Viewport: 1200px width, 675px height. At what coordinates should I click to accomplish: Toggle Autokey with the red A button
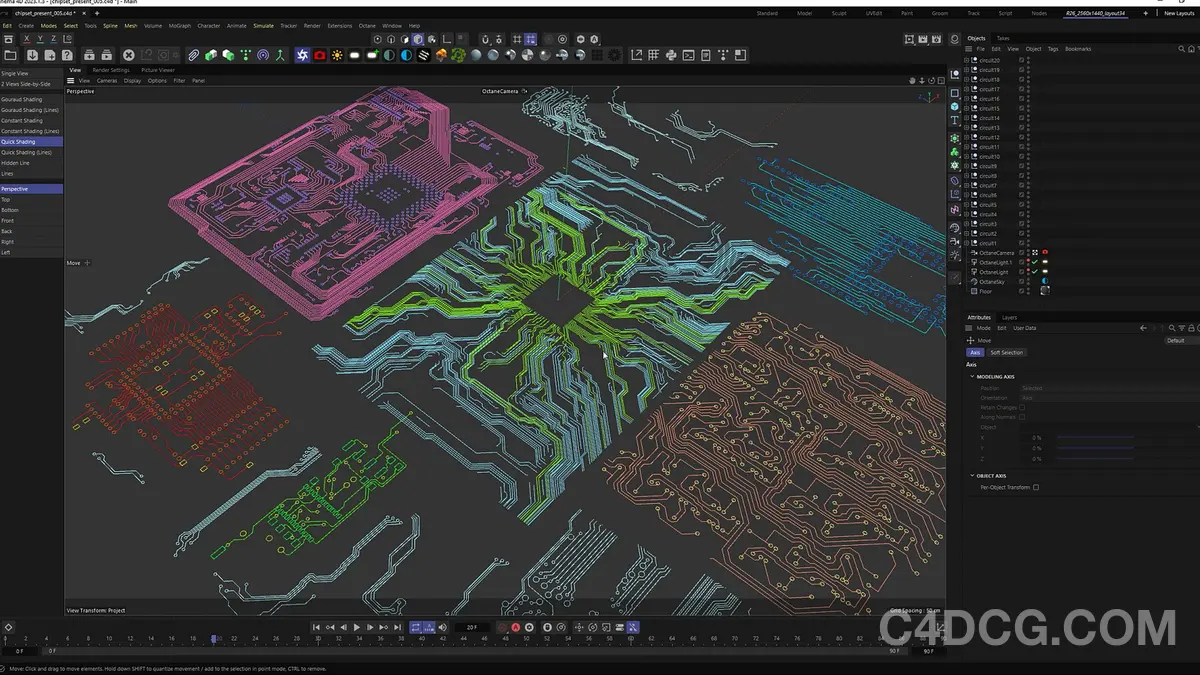tap(515, 627)
